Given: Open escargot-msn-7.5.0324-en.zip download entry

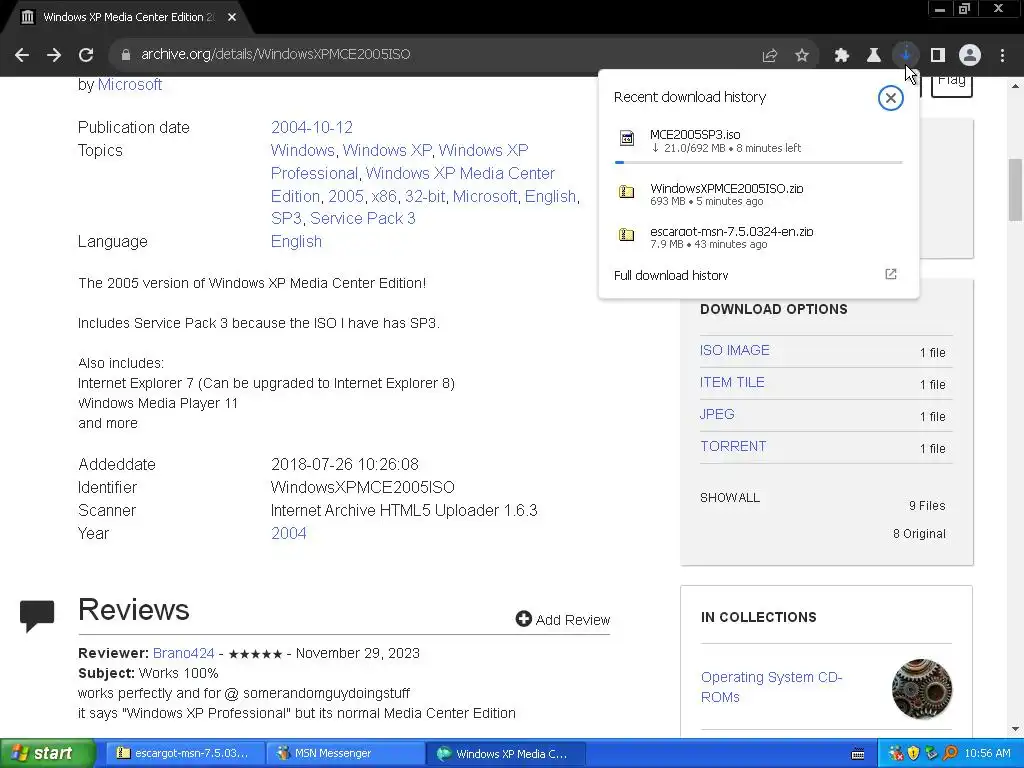Looking at the screenshot, I should [758, 237].
